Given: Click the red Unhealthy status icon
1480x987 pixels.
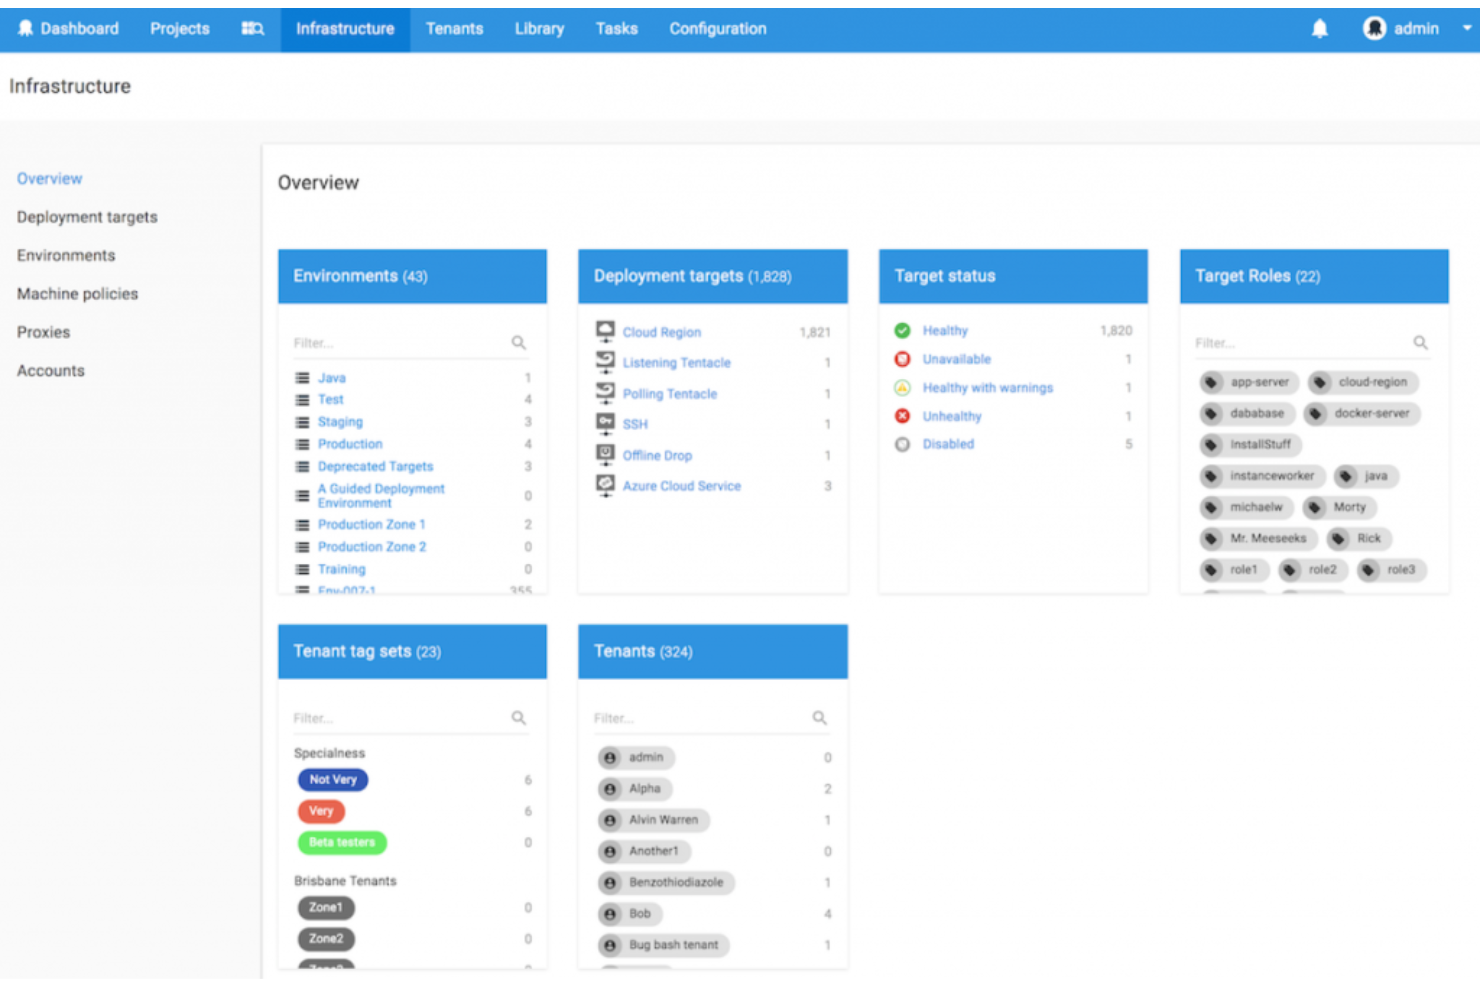Looking at the screenshot, I should tap(903, 416).
